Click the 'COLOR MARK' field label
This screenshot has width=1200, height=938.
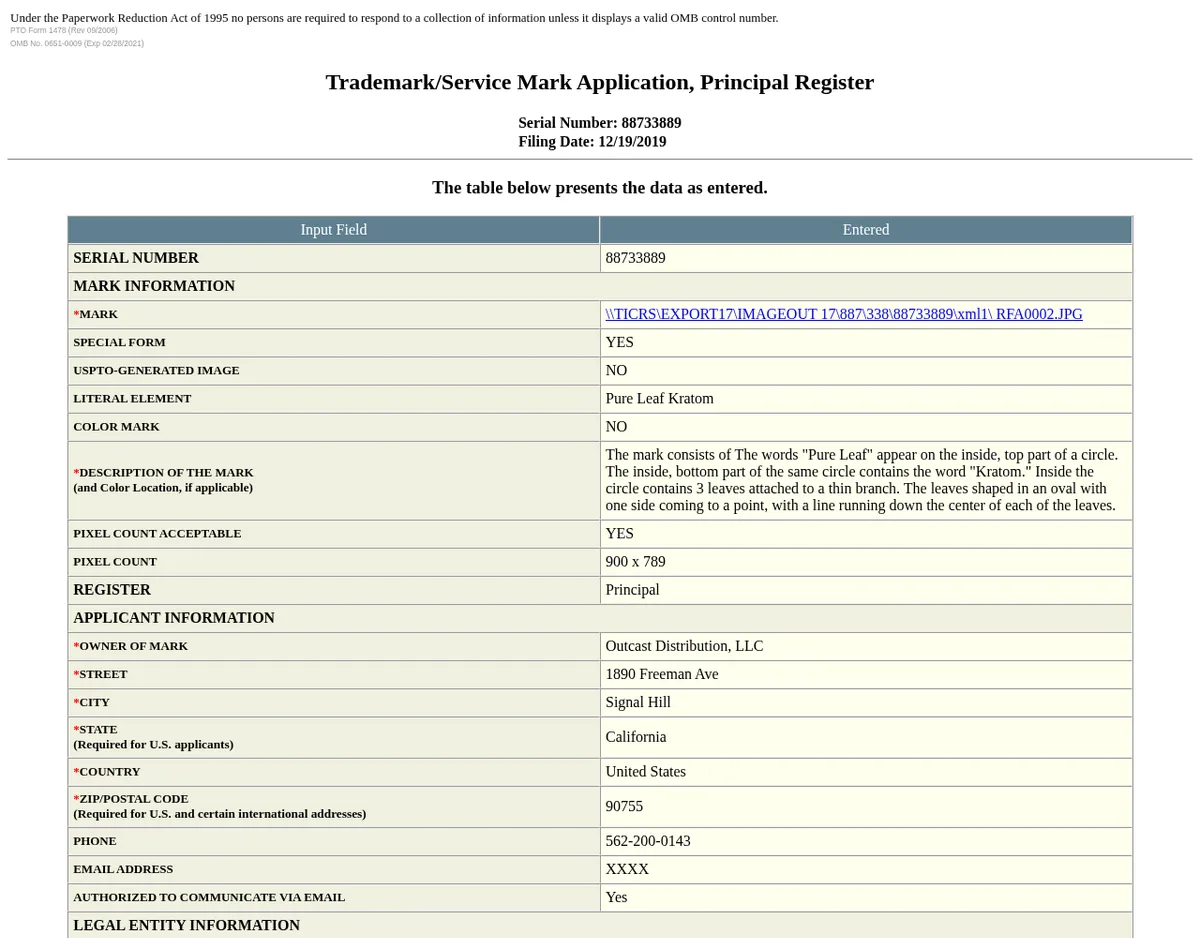click(x=116, y=426)
